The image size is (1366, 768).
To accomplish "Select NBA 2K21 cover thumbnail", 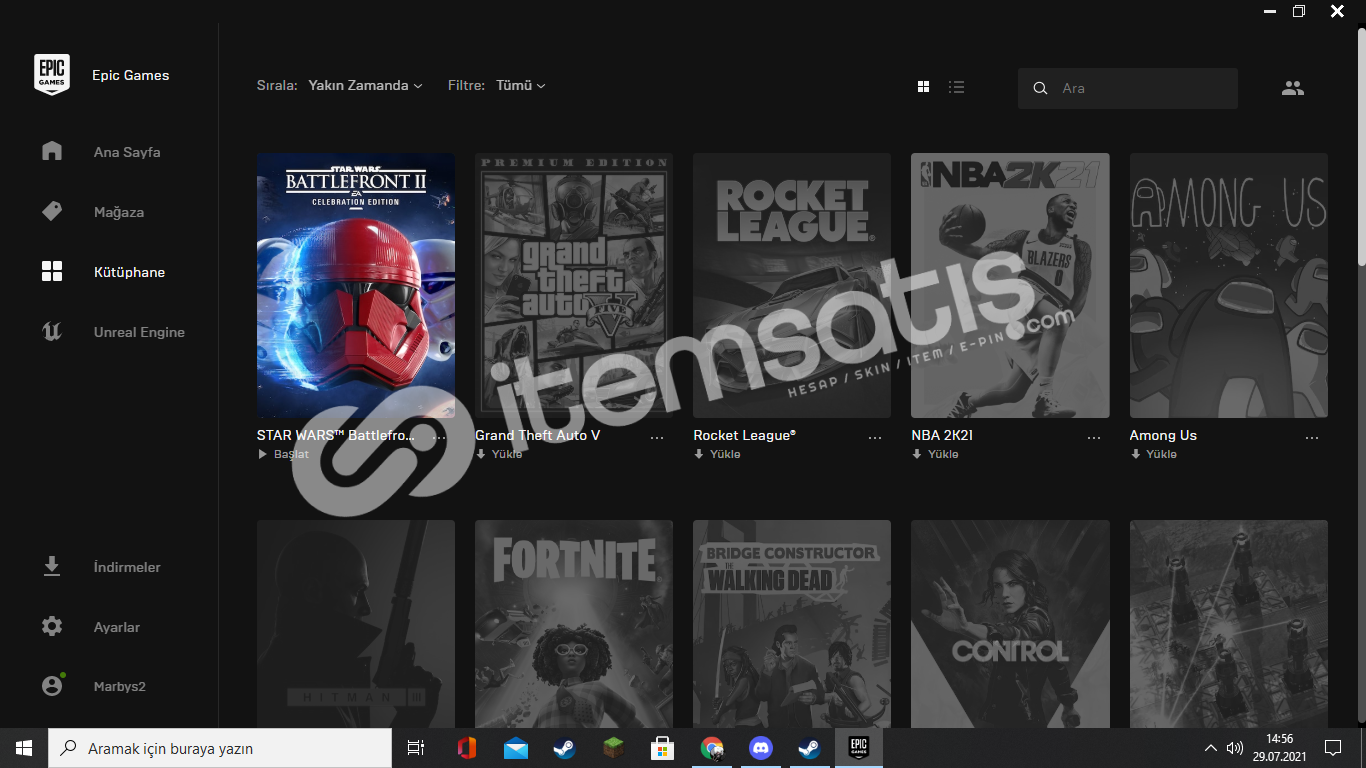I will pyautogui.click(x=1010, y=285).
